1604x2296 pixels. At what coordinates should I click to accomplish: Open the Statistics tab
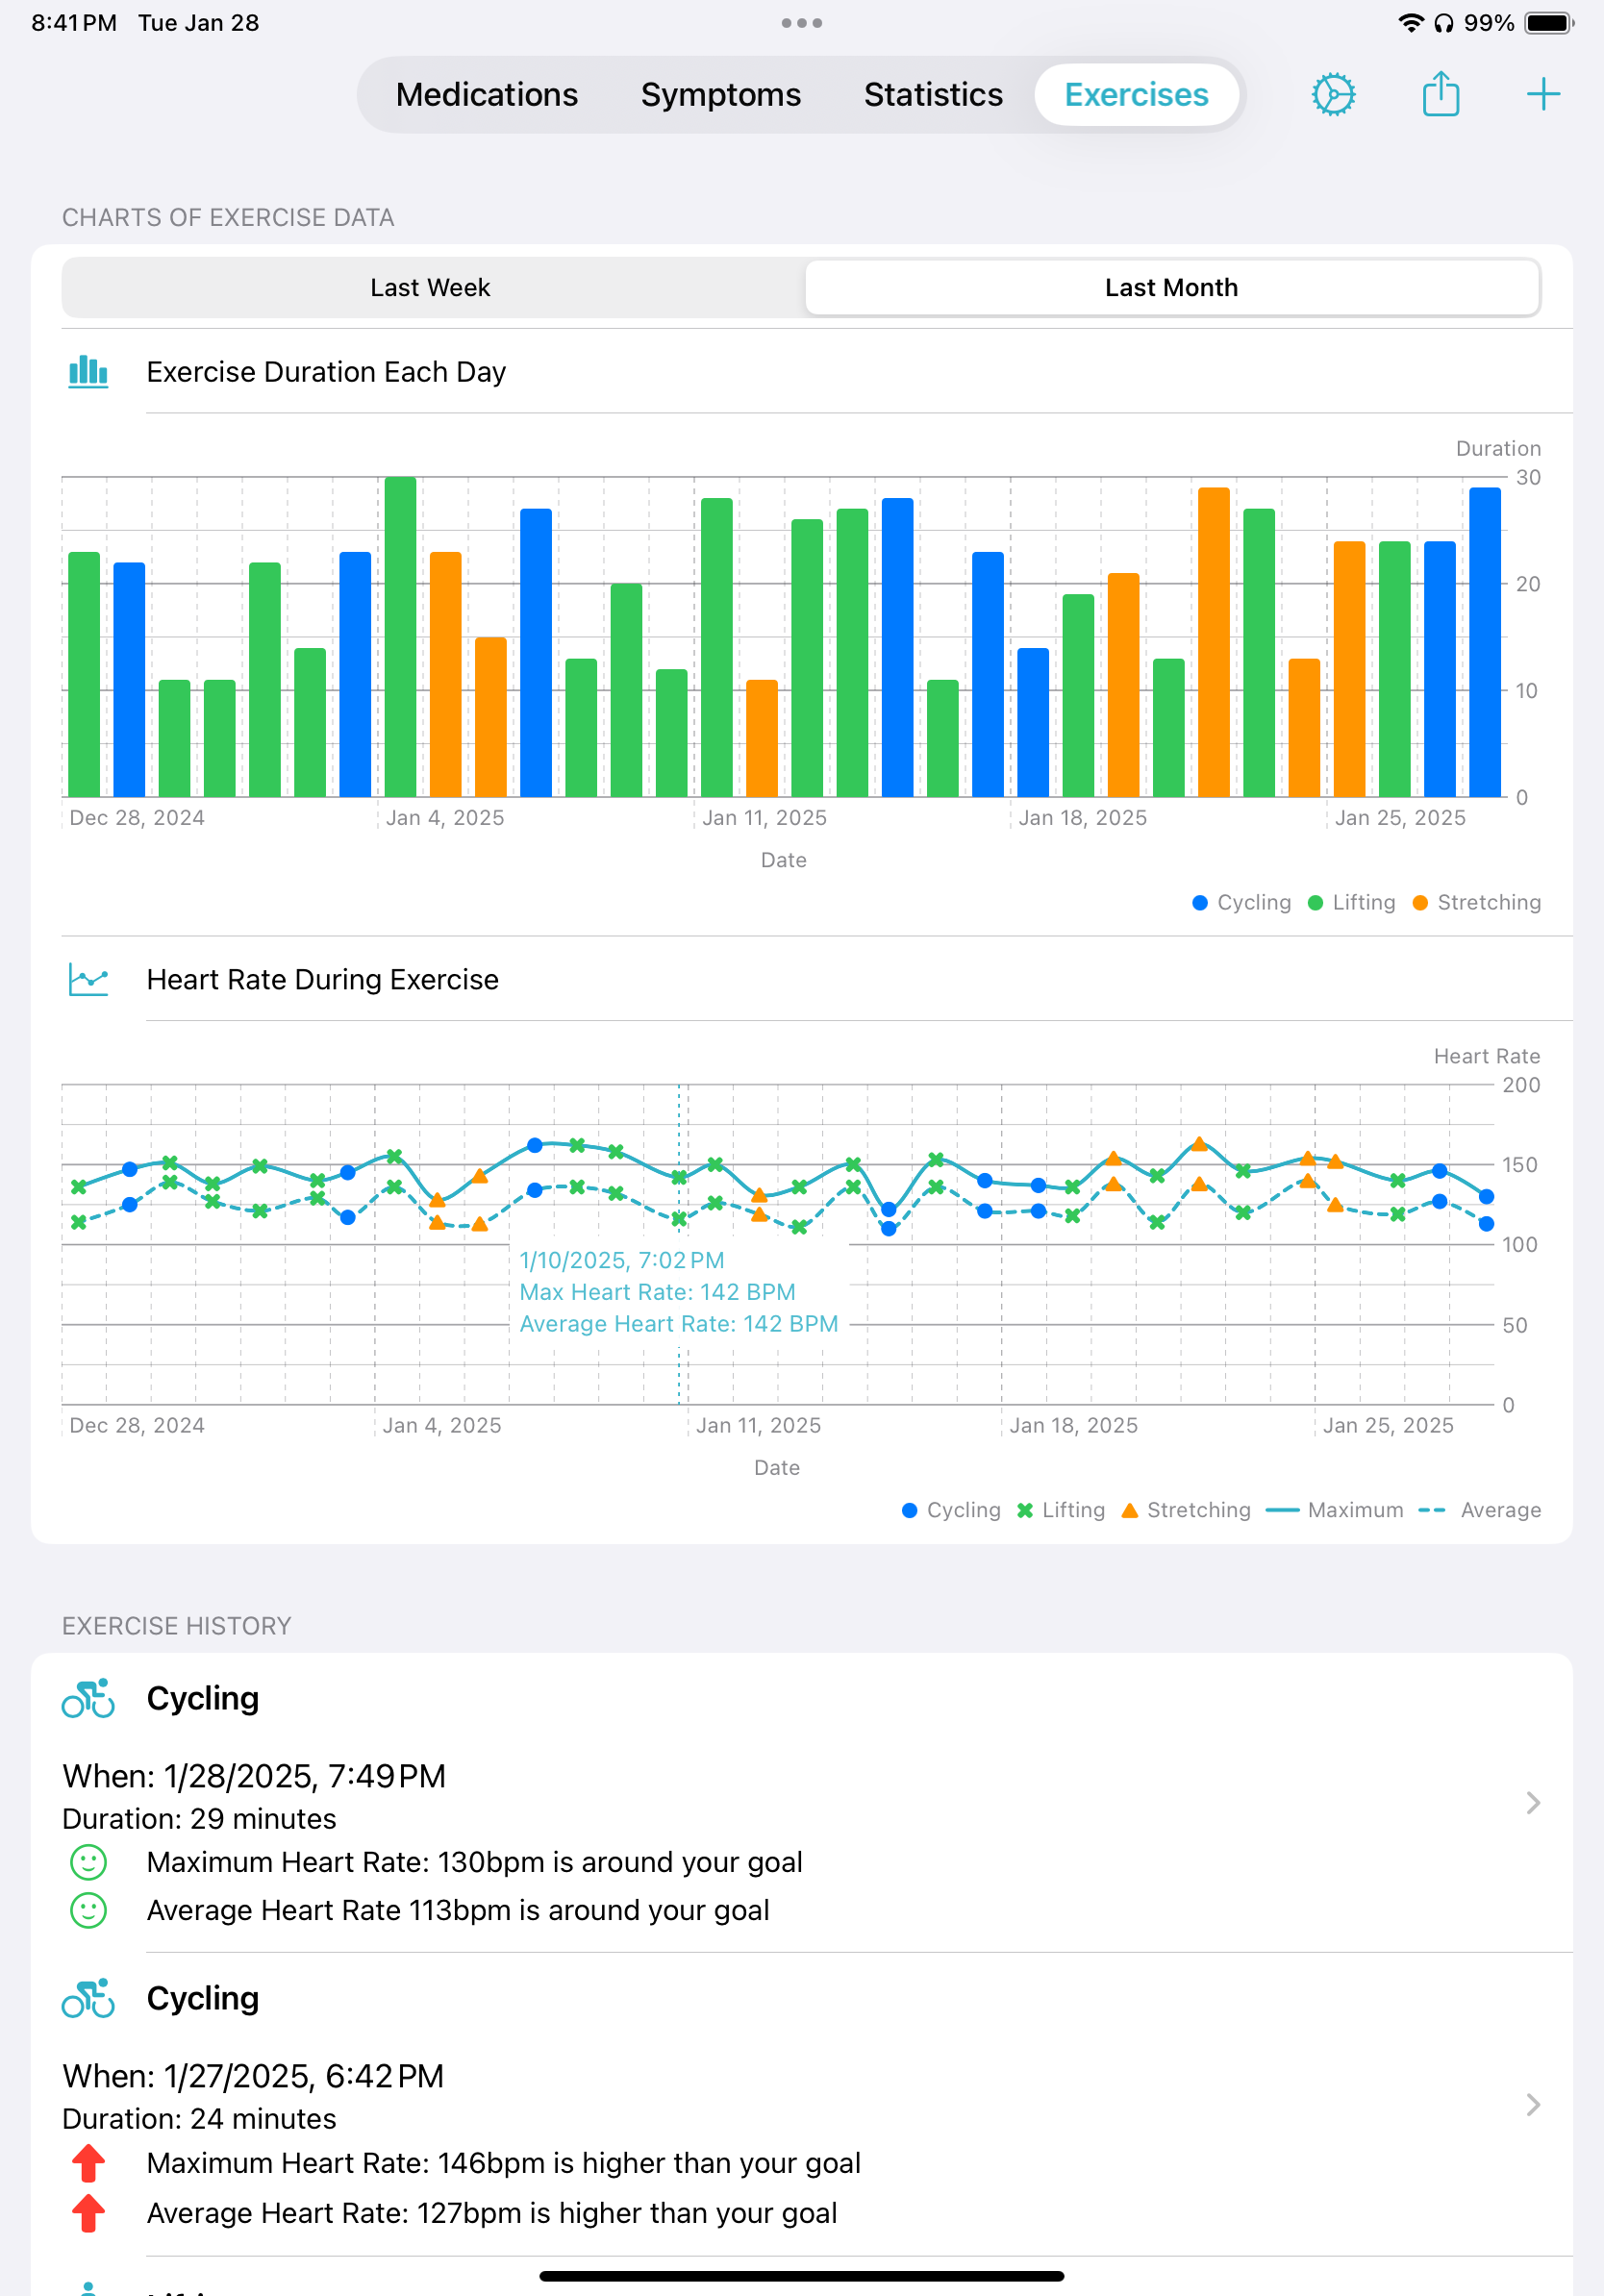pyautogui.click(x=932, y=94)
